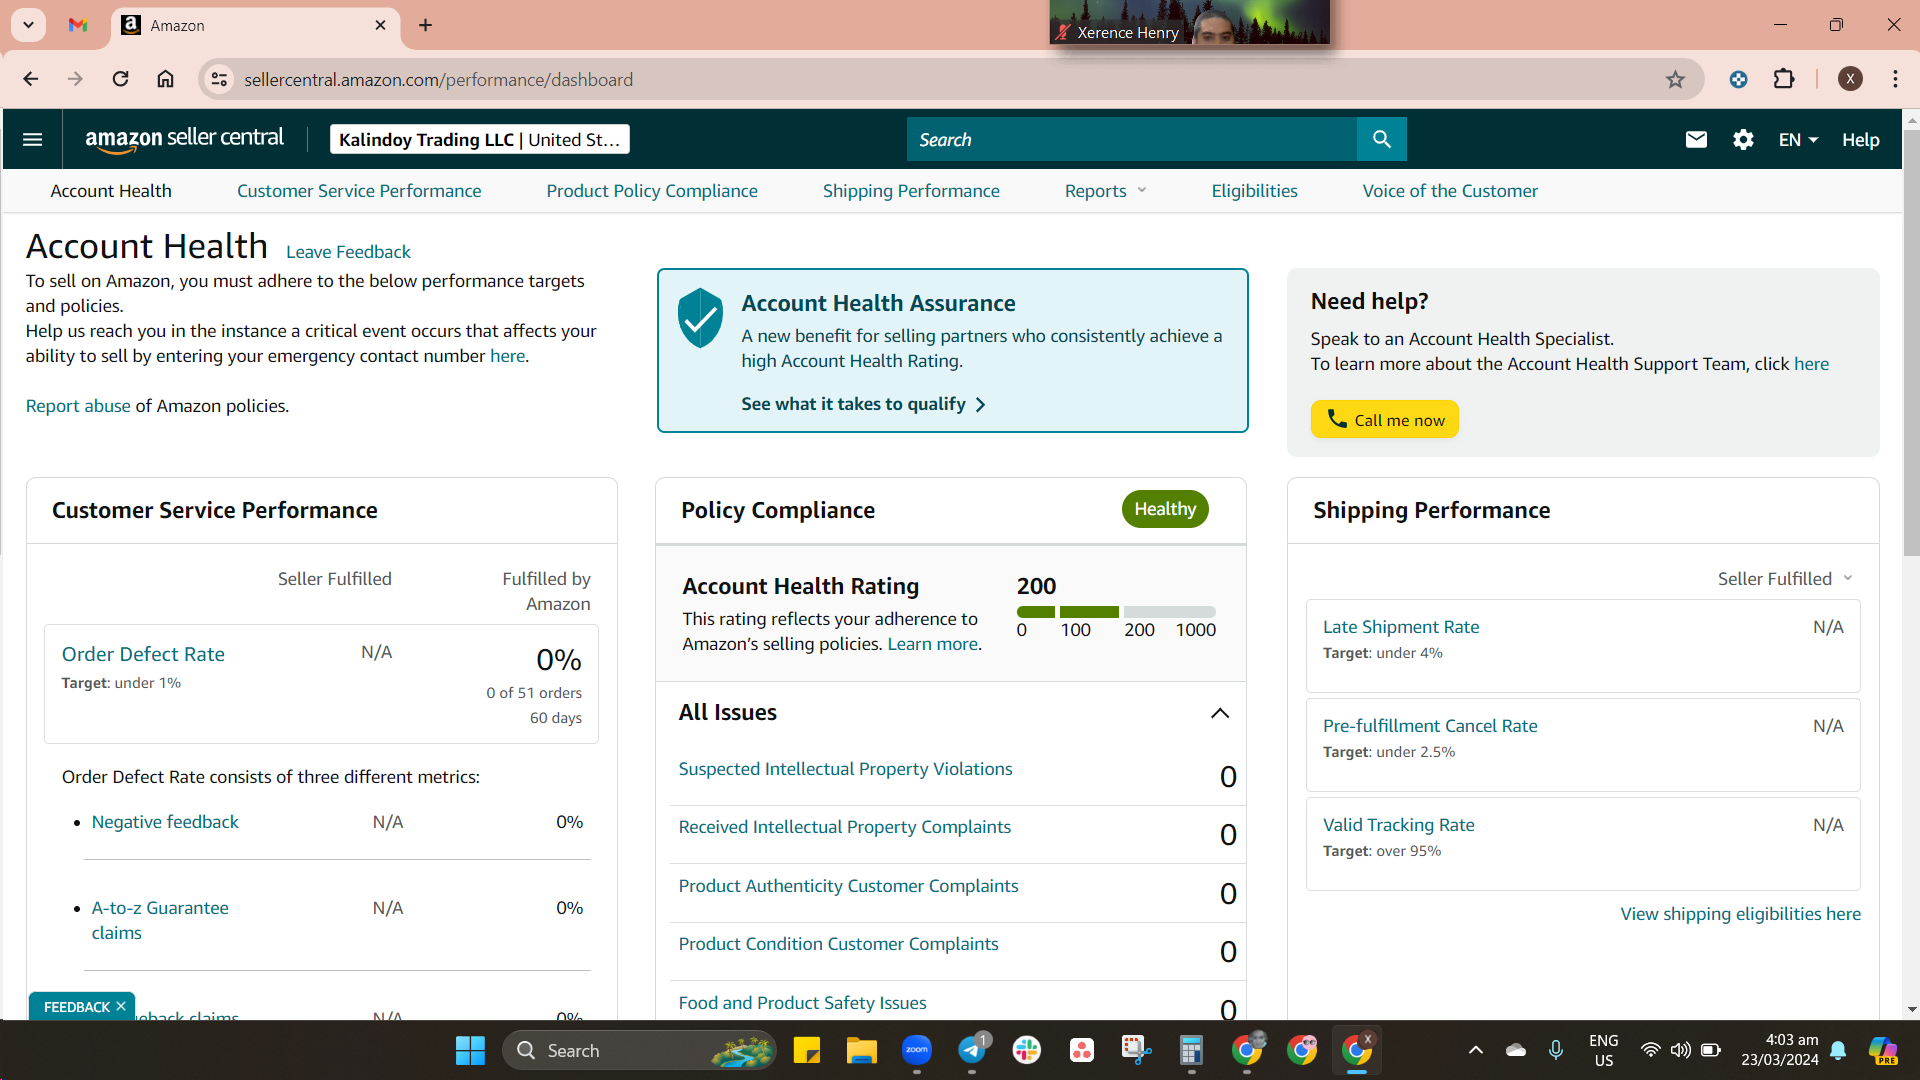1920x1080 pixels.
Task: Focus the Seller Central search field
Action: tap(1131, 139)
